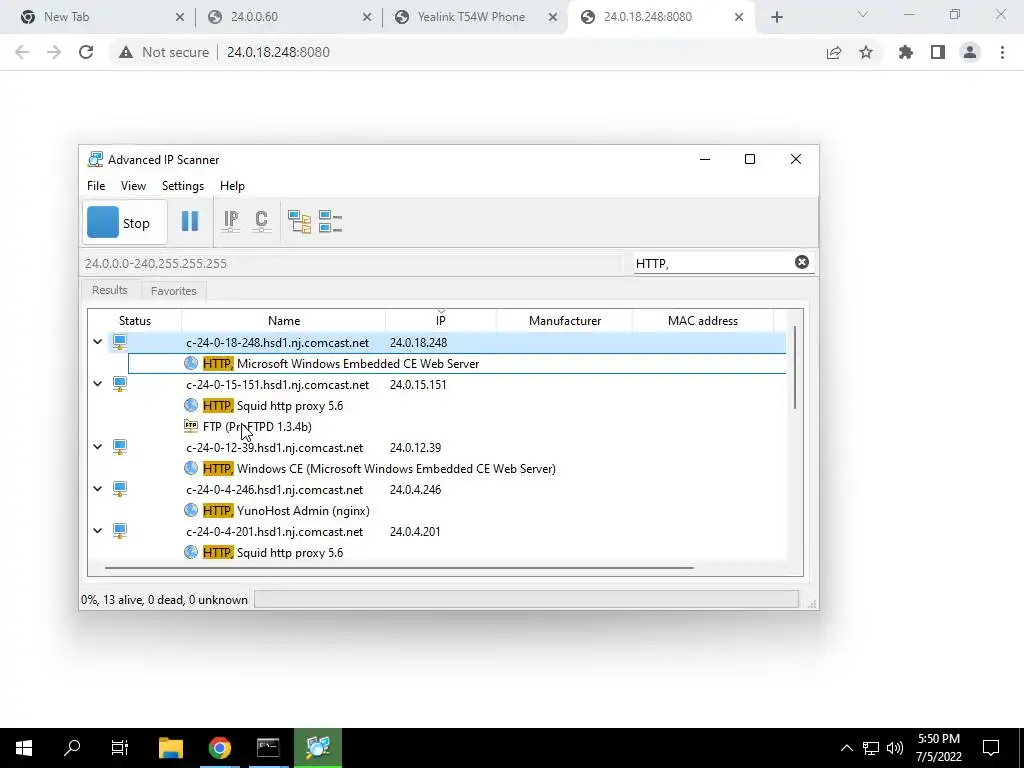Click the IP range field 24.0.0.0-240.255.255.255
This screenshot has height=768, width=1024.
(x=351, y=264)
